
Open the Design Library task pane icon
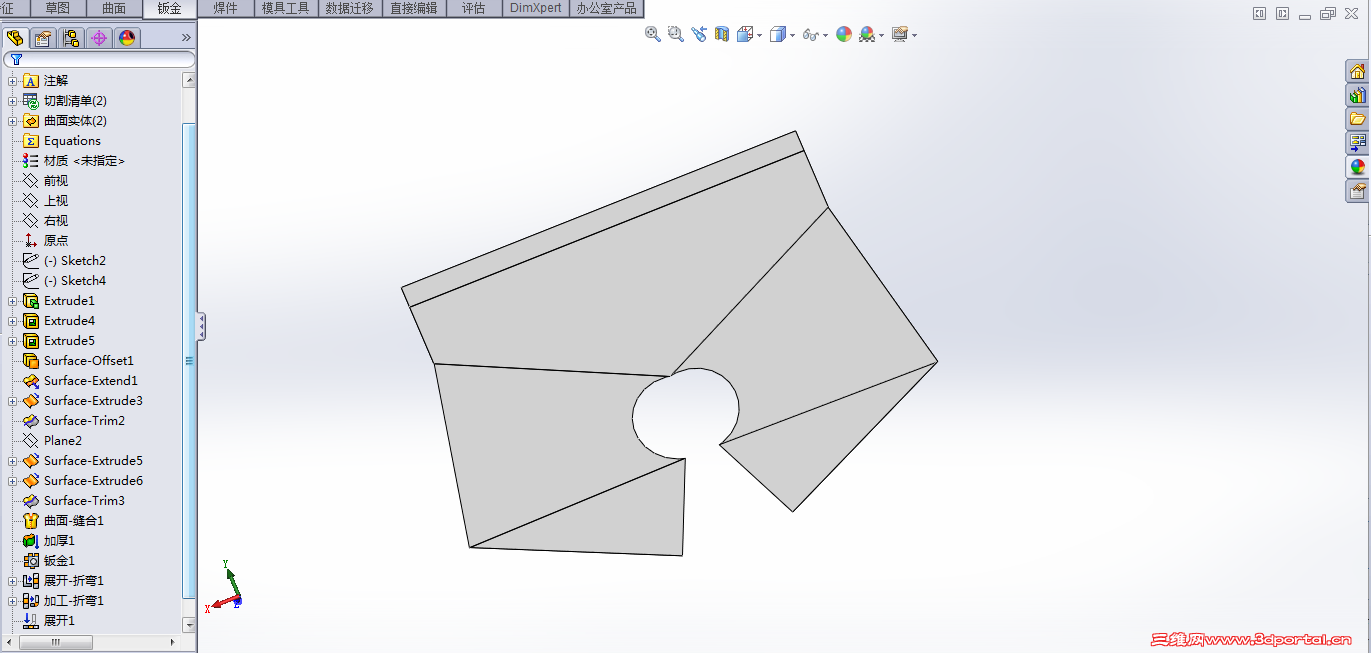pos(1357,95)
